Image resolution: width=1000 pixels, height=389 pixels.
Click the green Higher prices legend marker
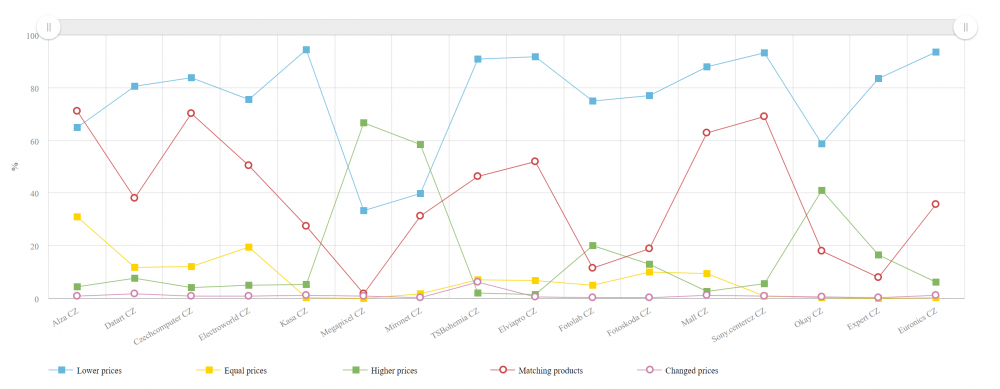pyautogui.click(x=355, y=370)
